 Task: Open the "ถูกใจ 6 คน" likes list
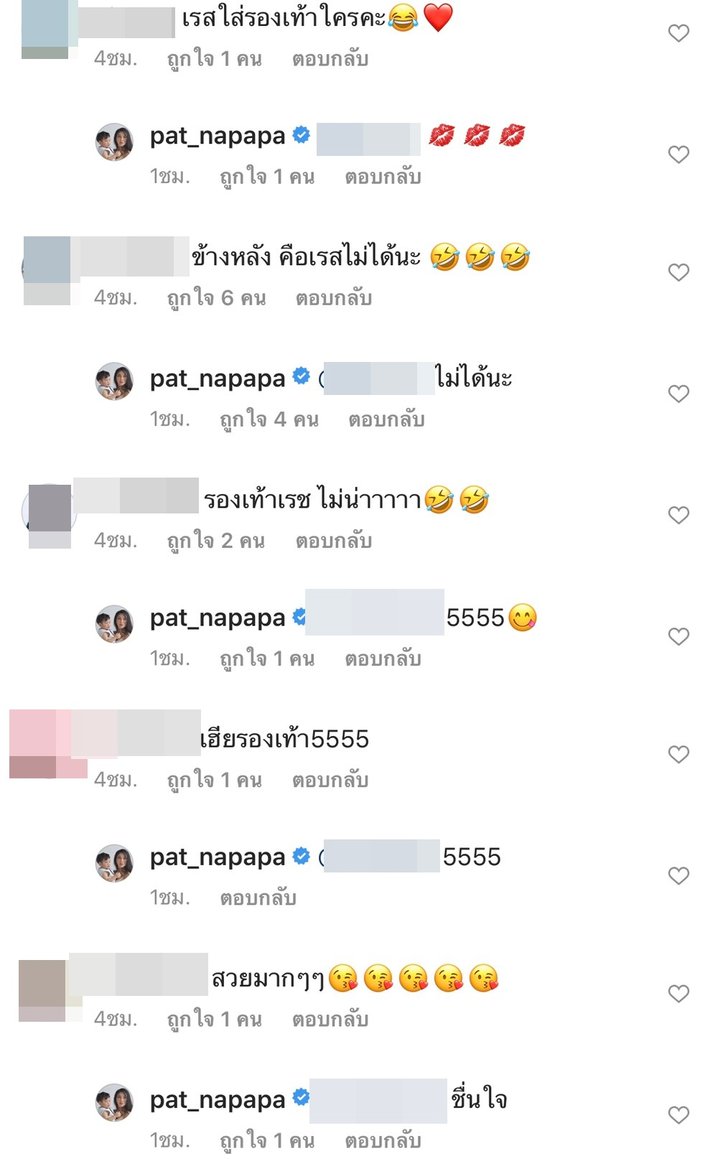coord(216,299)
